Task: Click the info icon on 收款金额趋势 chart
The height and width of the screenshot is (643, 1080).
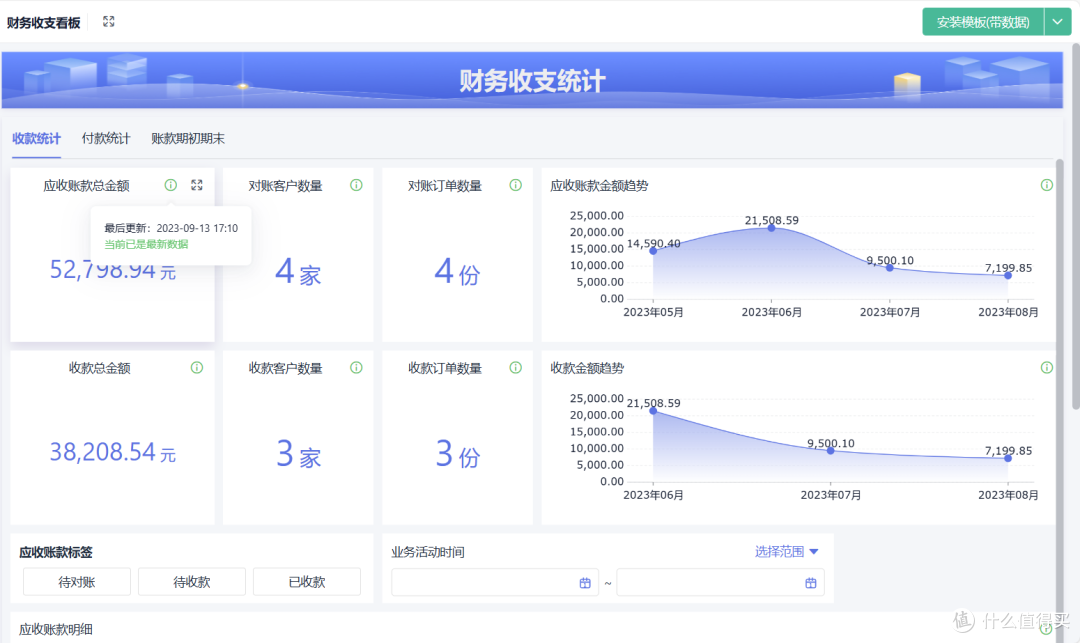Action: click(x=1046, y=368)
